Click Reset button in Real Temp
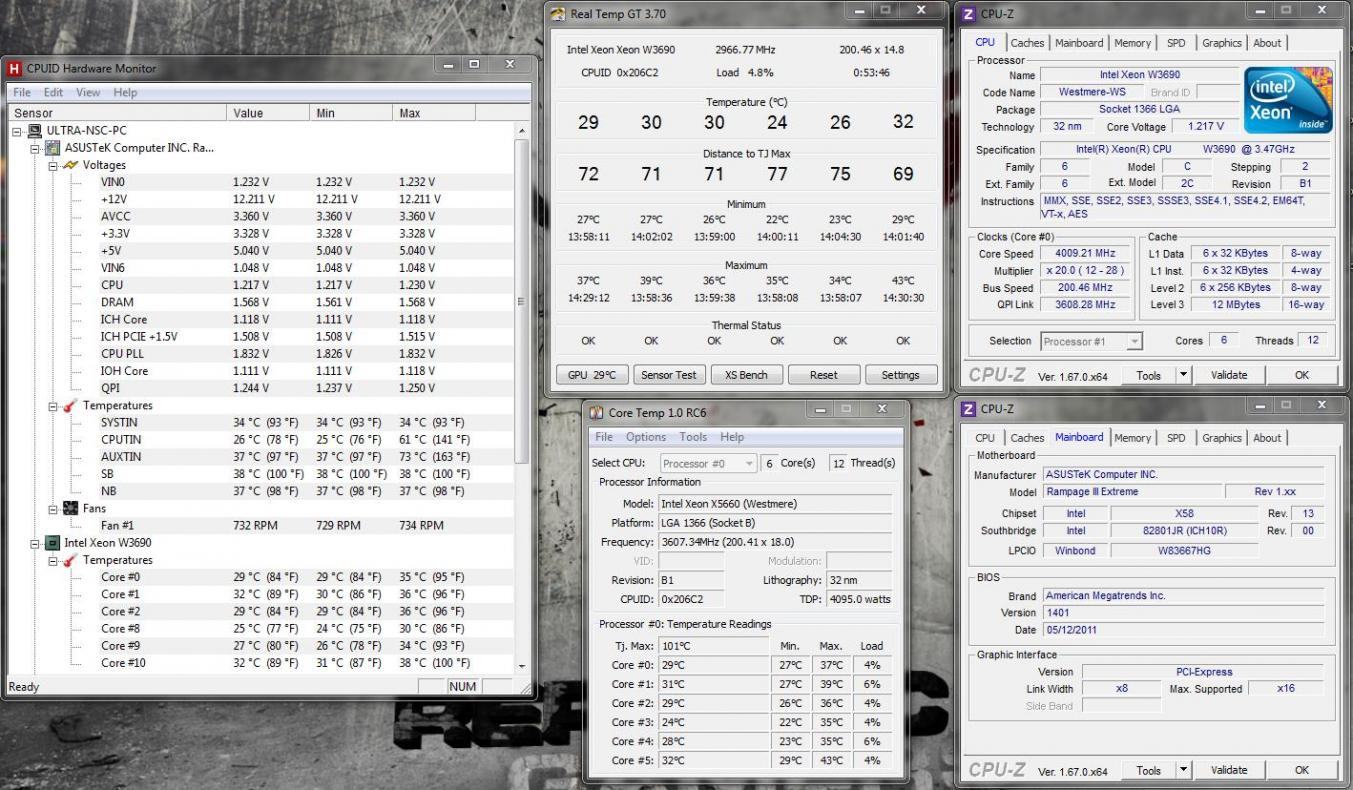Screen dimensions: 1353x790 (823, 375)
